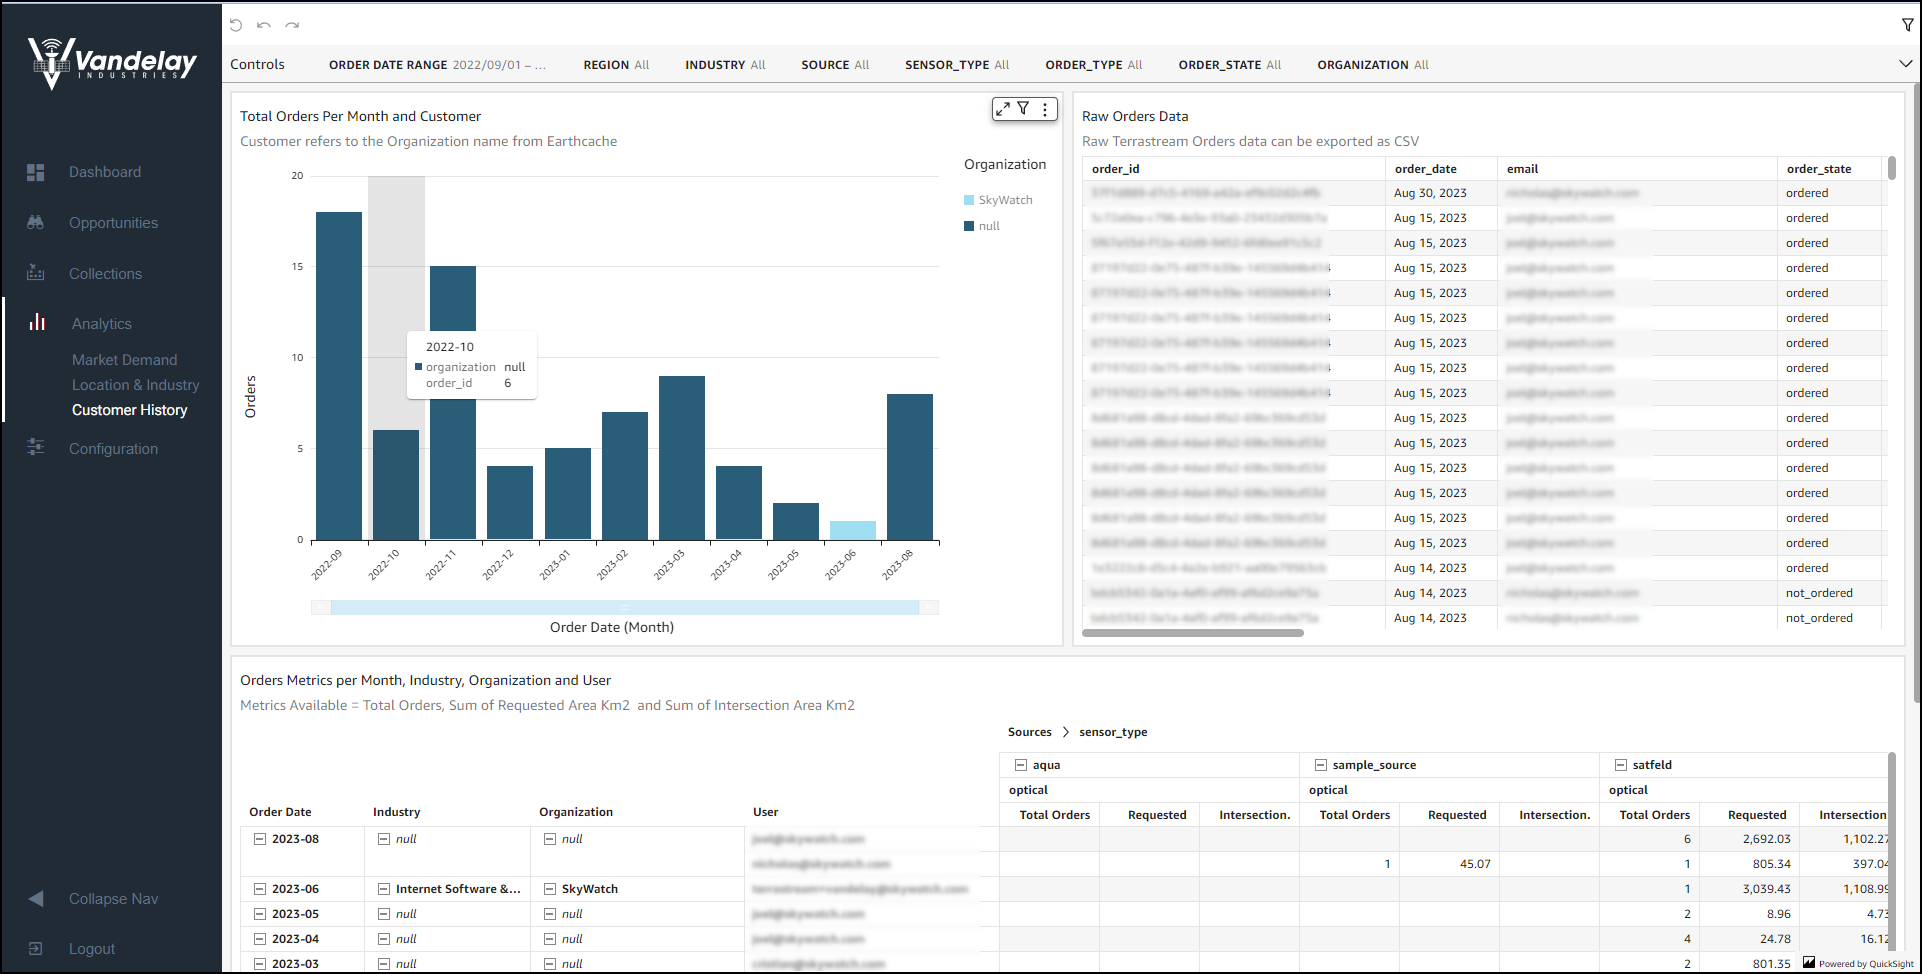The image size is (1922, 974).
Task: Open the ORGANIZATION filter dropdown
Action: pos(1373,65)
